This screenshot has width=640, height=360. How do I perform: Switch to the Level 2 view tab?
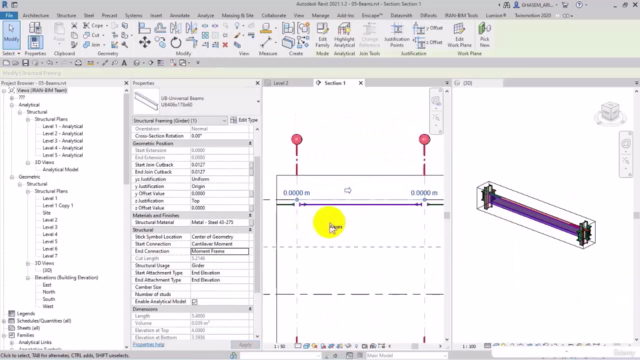click(x=281, y=83)
